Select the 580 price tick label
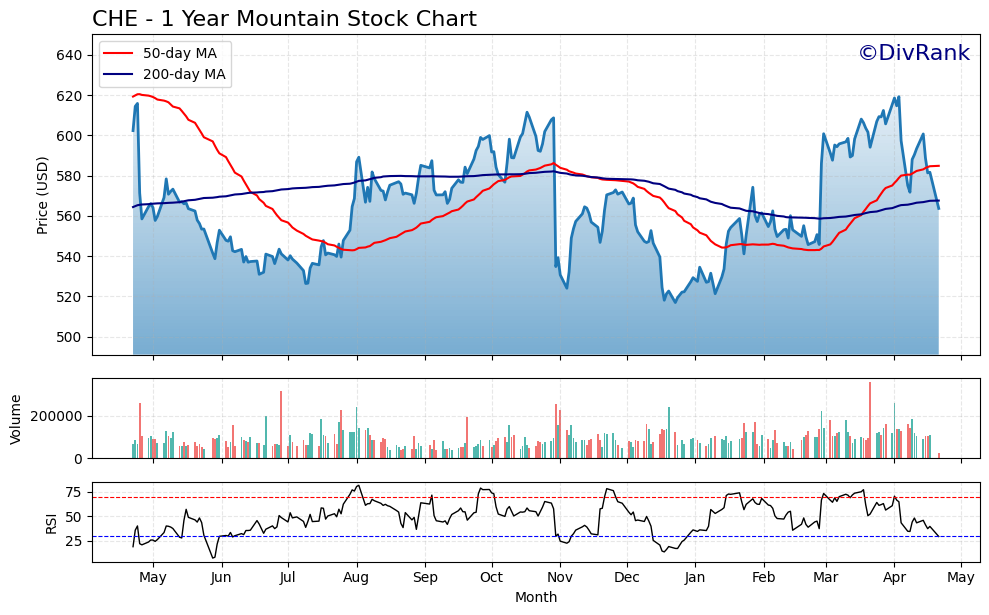Image resolution: width=989 pixels, height=615 pixels. [x=69, y=177]
